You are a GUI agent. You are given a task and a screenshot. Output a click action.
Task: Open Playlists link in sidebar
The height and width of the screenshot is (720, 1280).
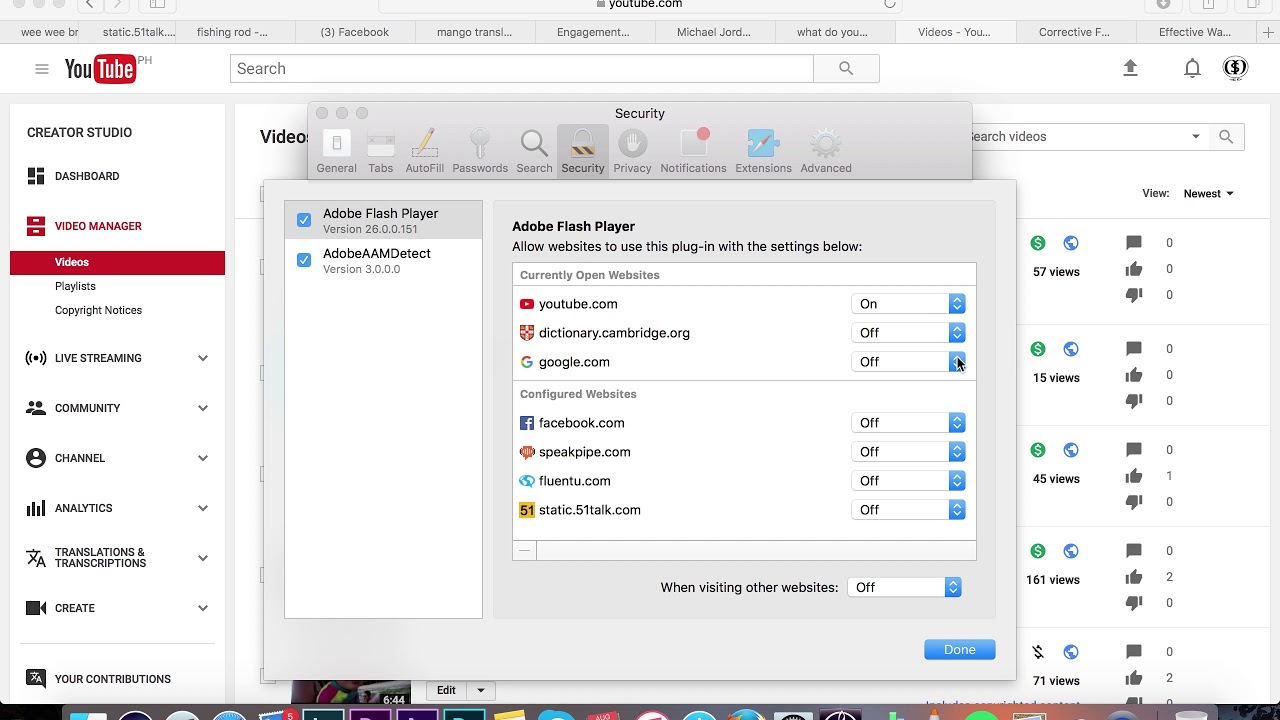coord(75,286)
